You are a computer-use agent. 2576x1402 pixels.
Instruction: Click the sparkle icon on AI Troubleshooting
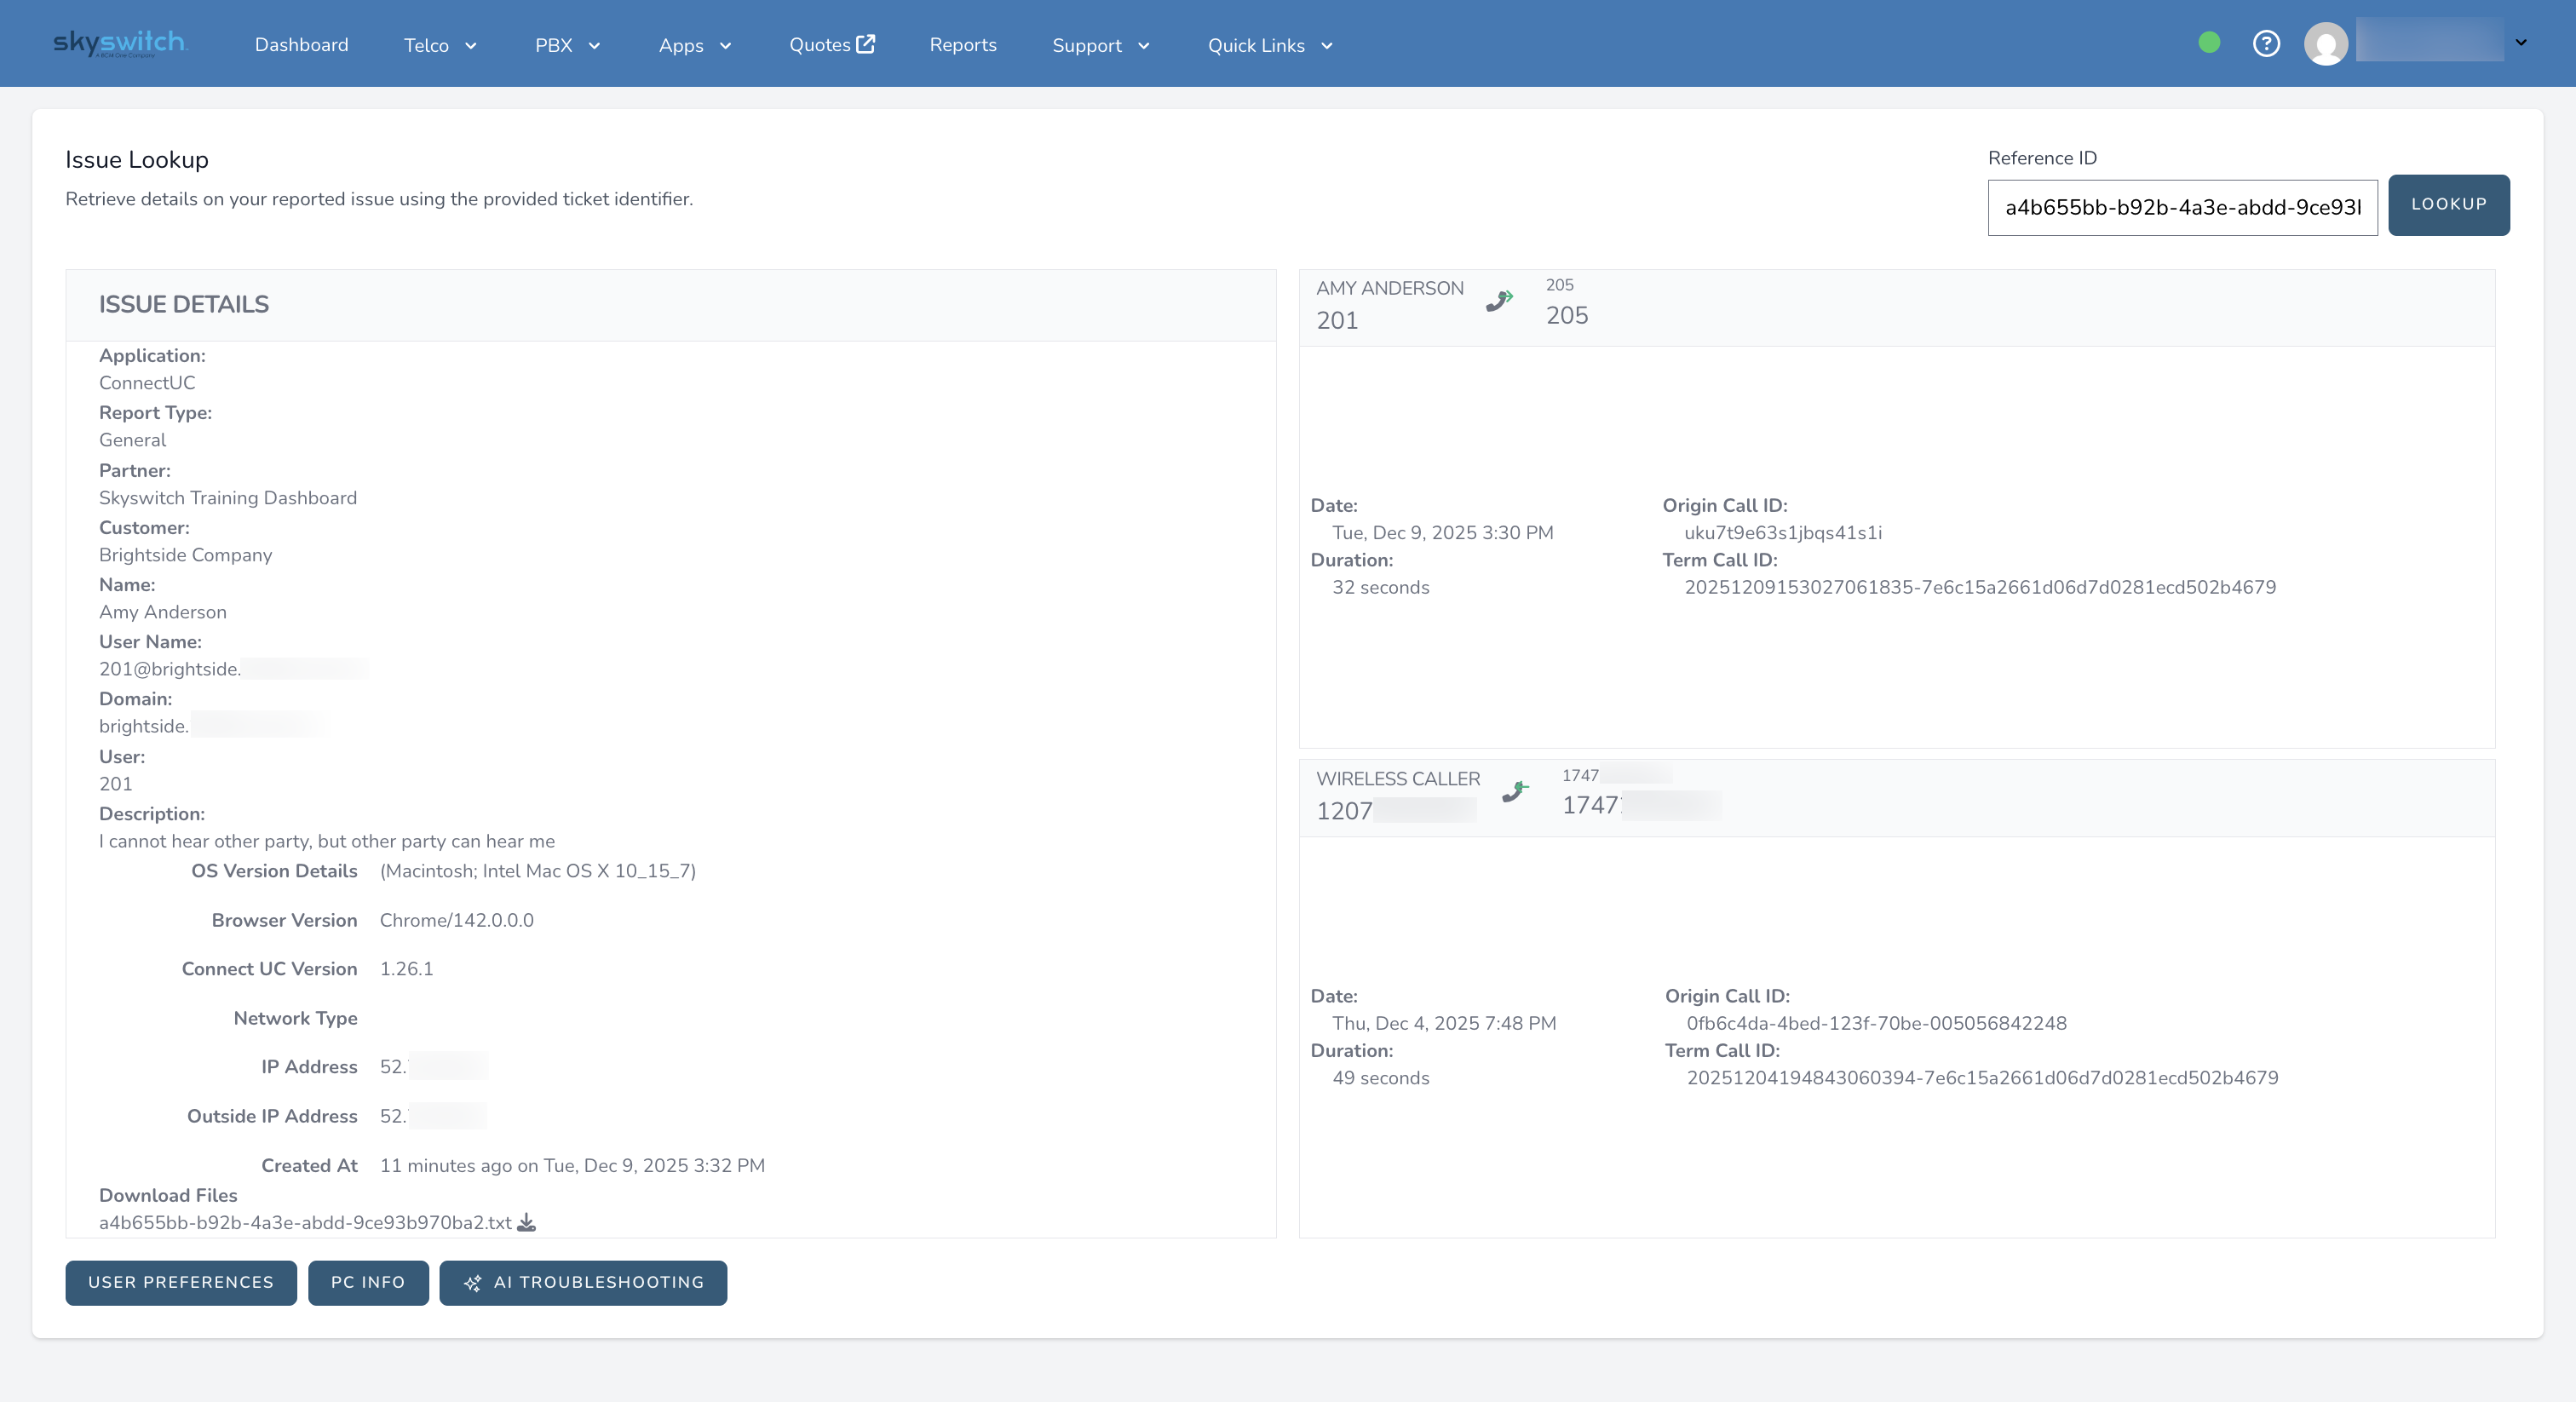[473, 1283]
